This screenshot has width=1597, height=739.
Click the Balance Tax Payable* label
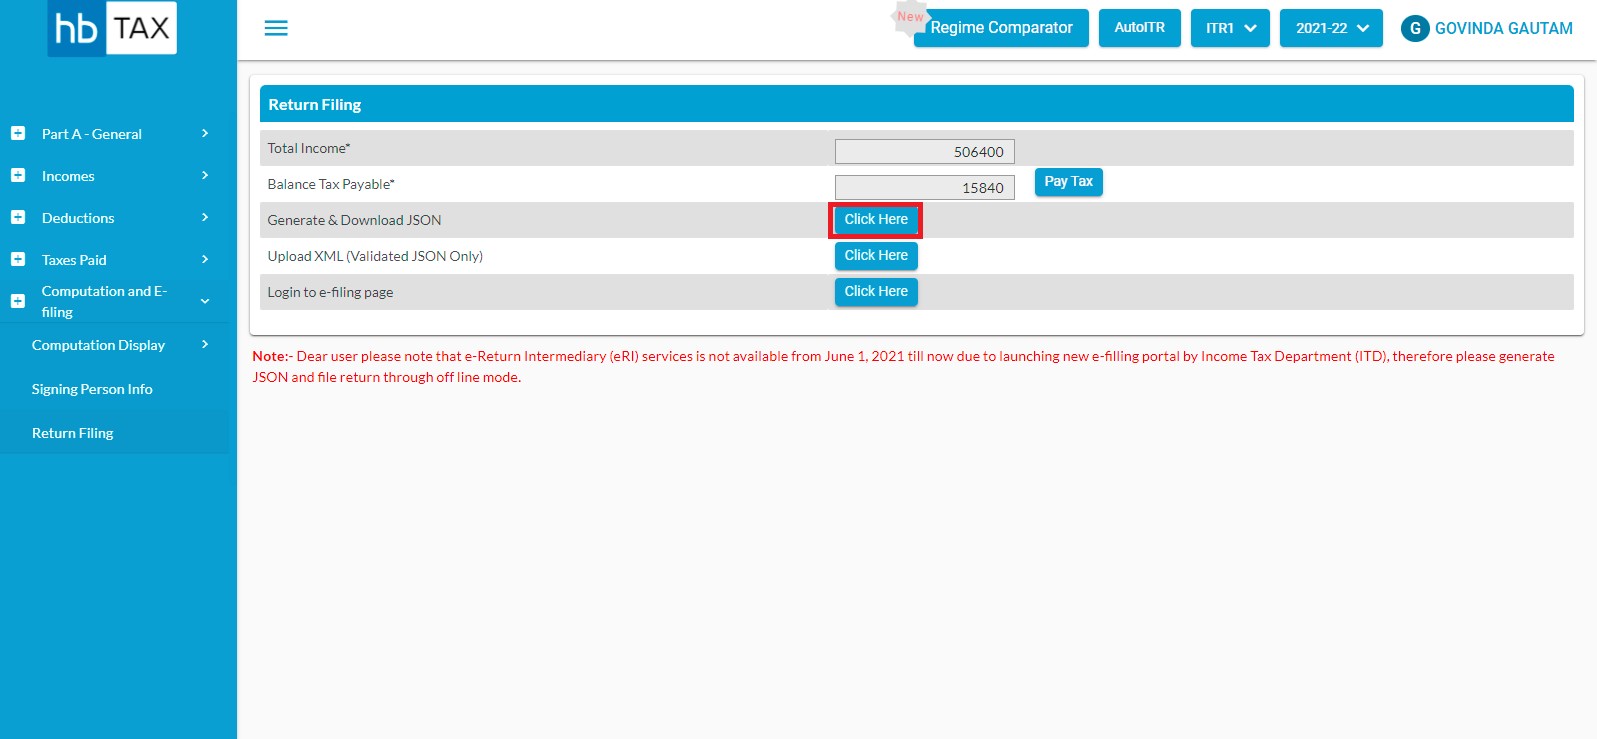(x=331, y=184)
